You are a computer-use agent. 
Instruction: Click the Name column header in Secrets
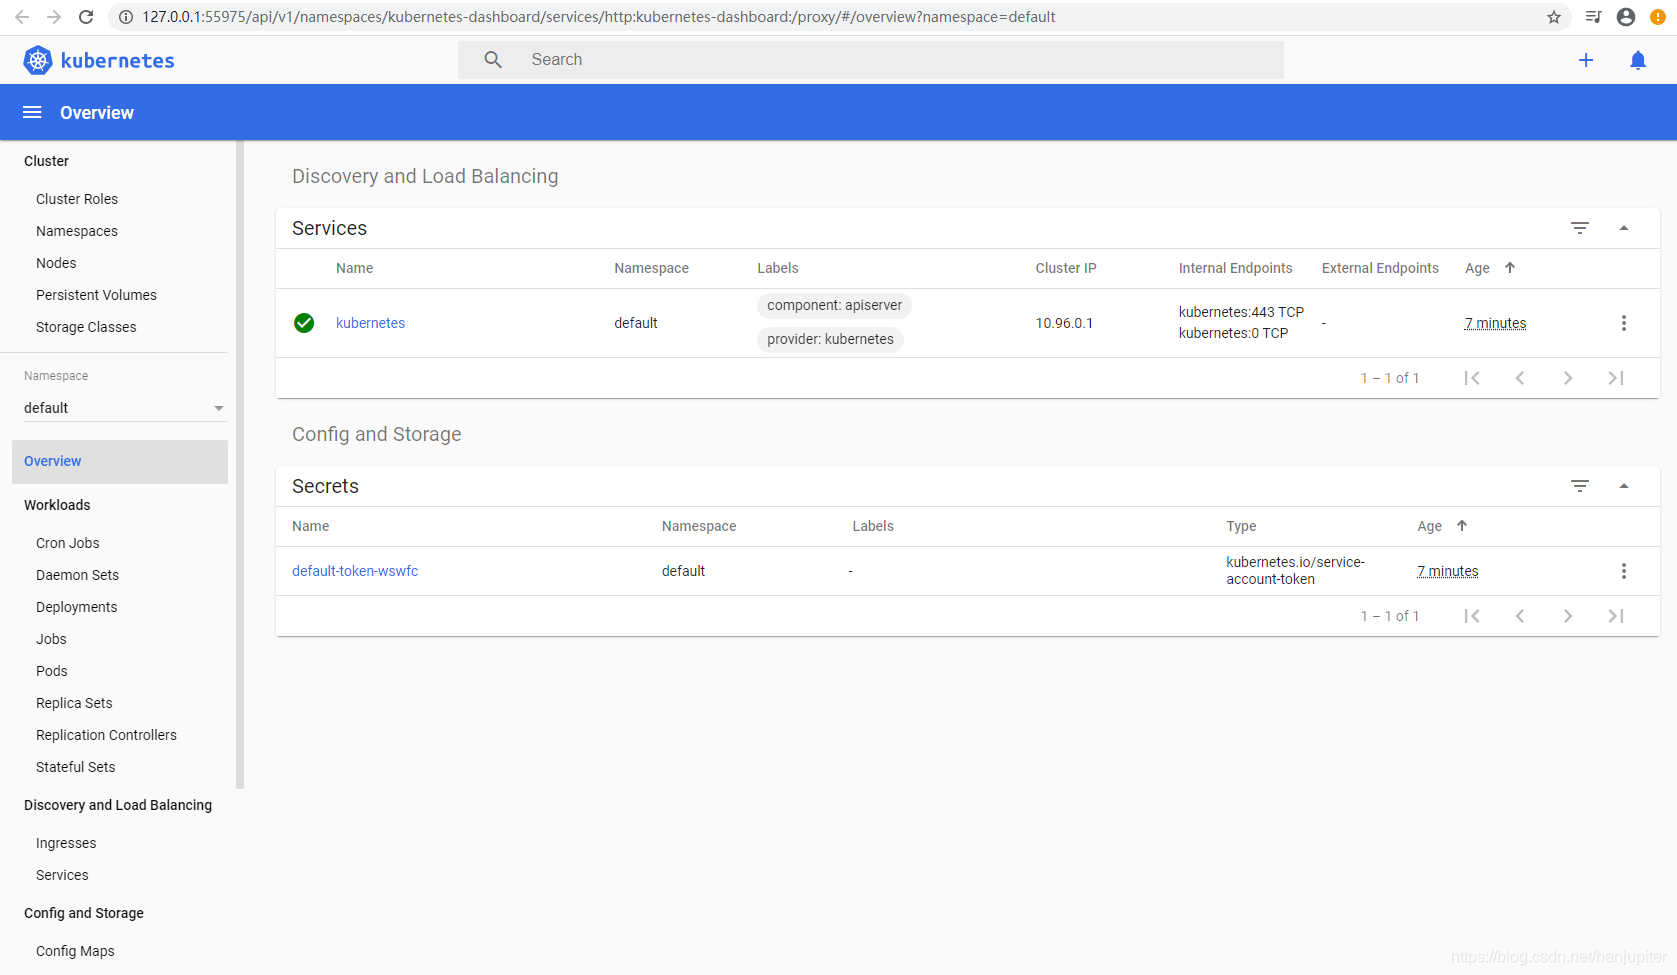click(310, 526)
